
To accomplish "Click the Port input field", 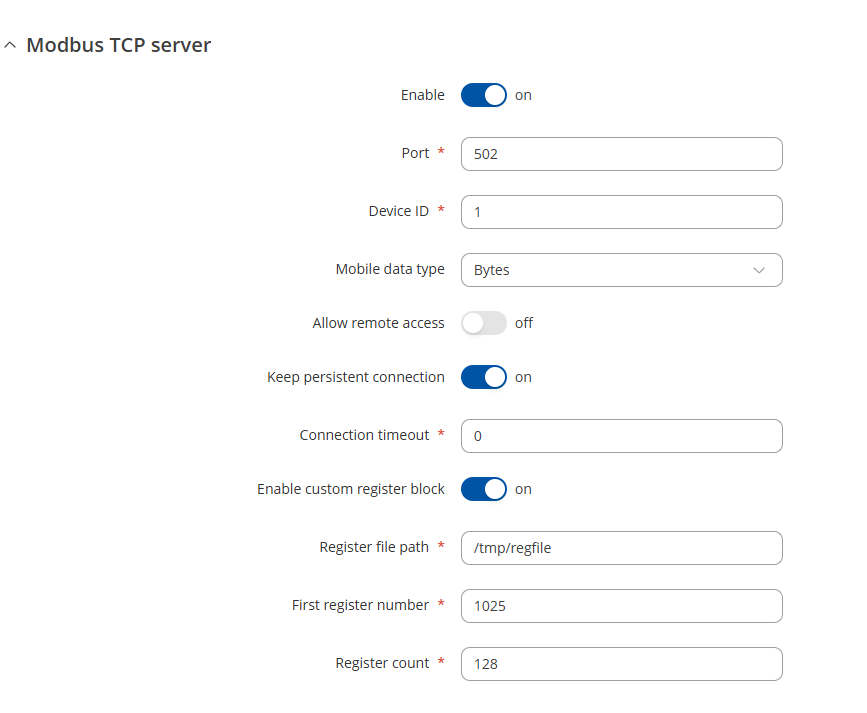I will coord(621,154).
